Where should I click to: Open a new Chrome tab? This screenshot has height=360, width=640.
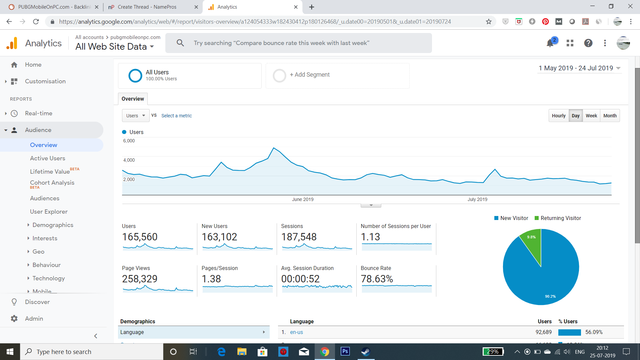(311, 7)
